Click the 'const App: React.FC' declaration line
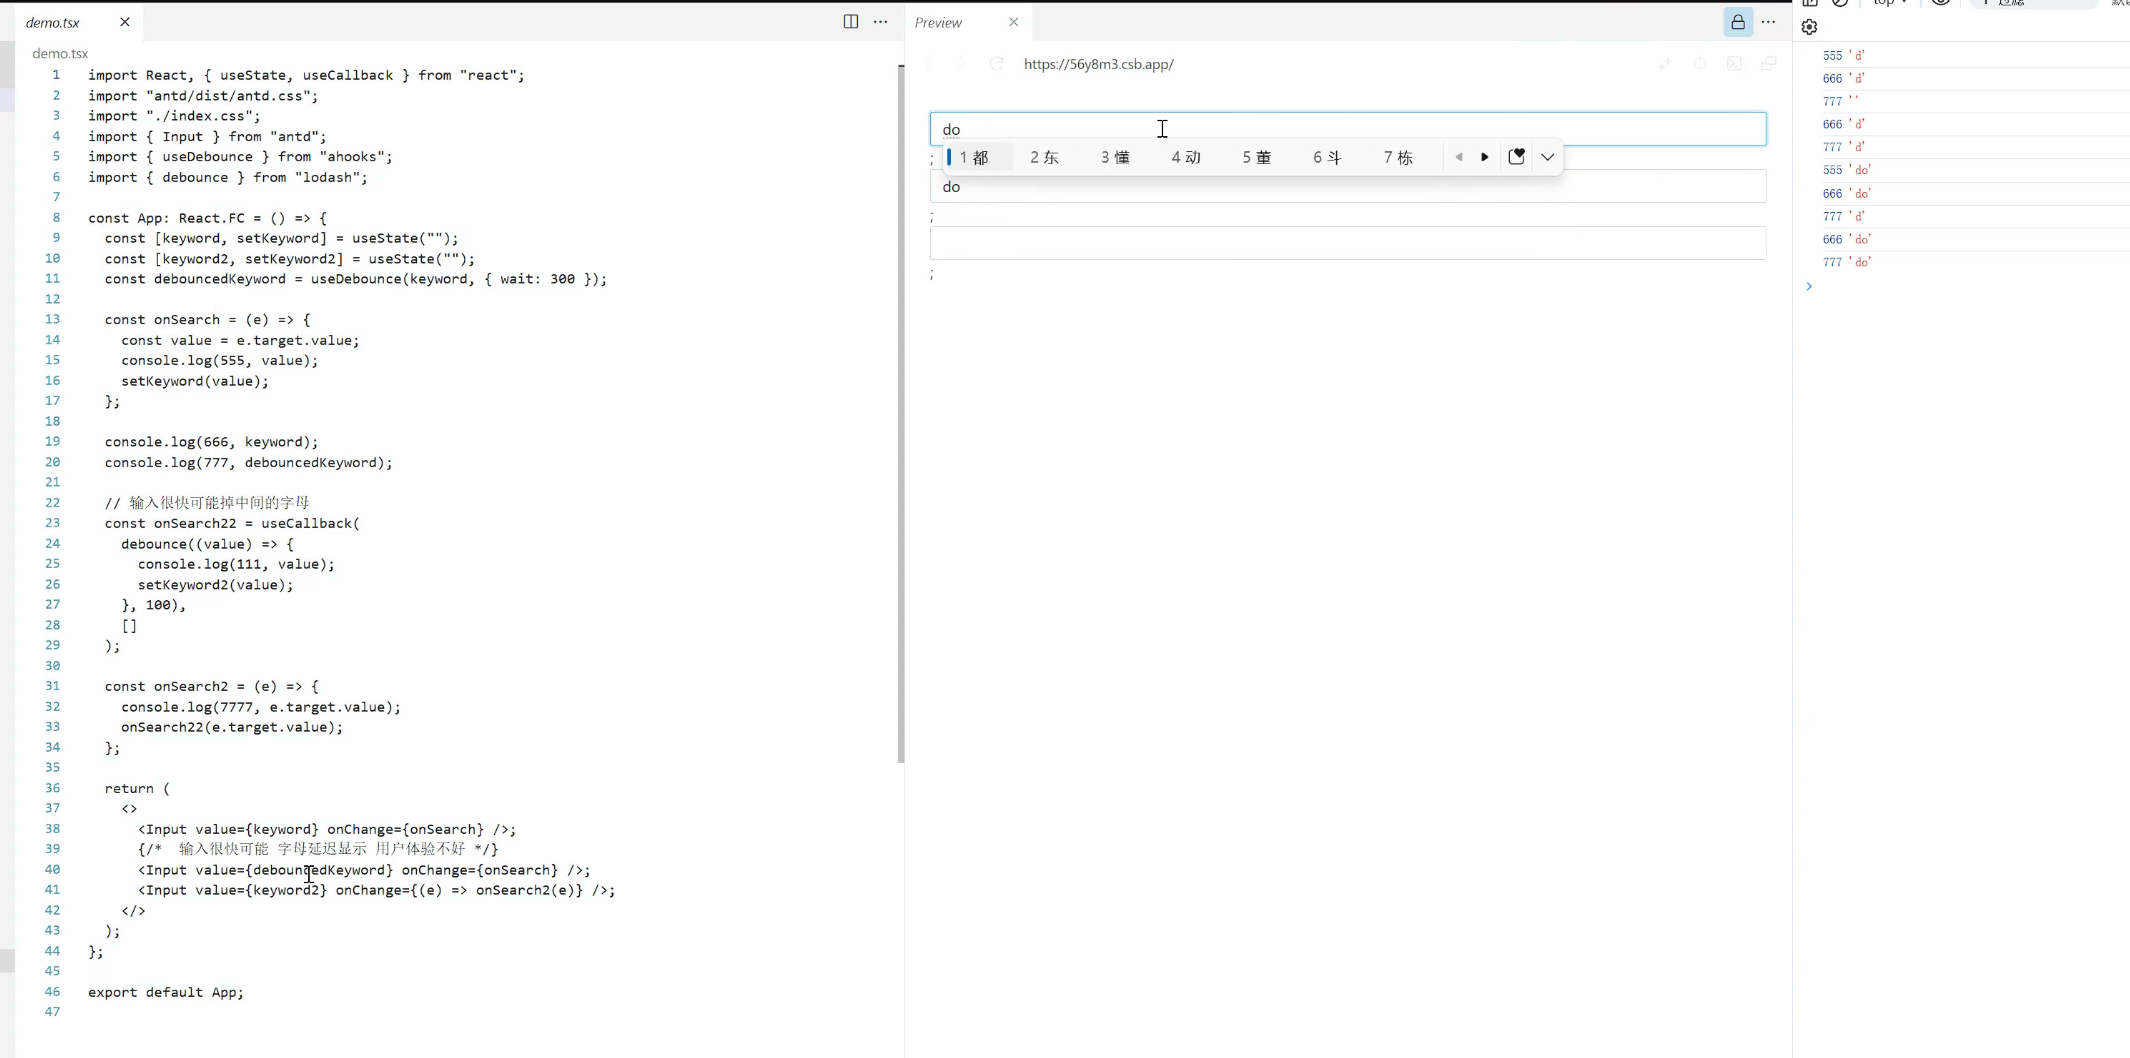This screenshot has height=1058, width=2130. (x=207, y=218)
